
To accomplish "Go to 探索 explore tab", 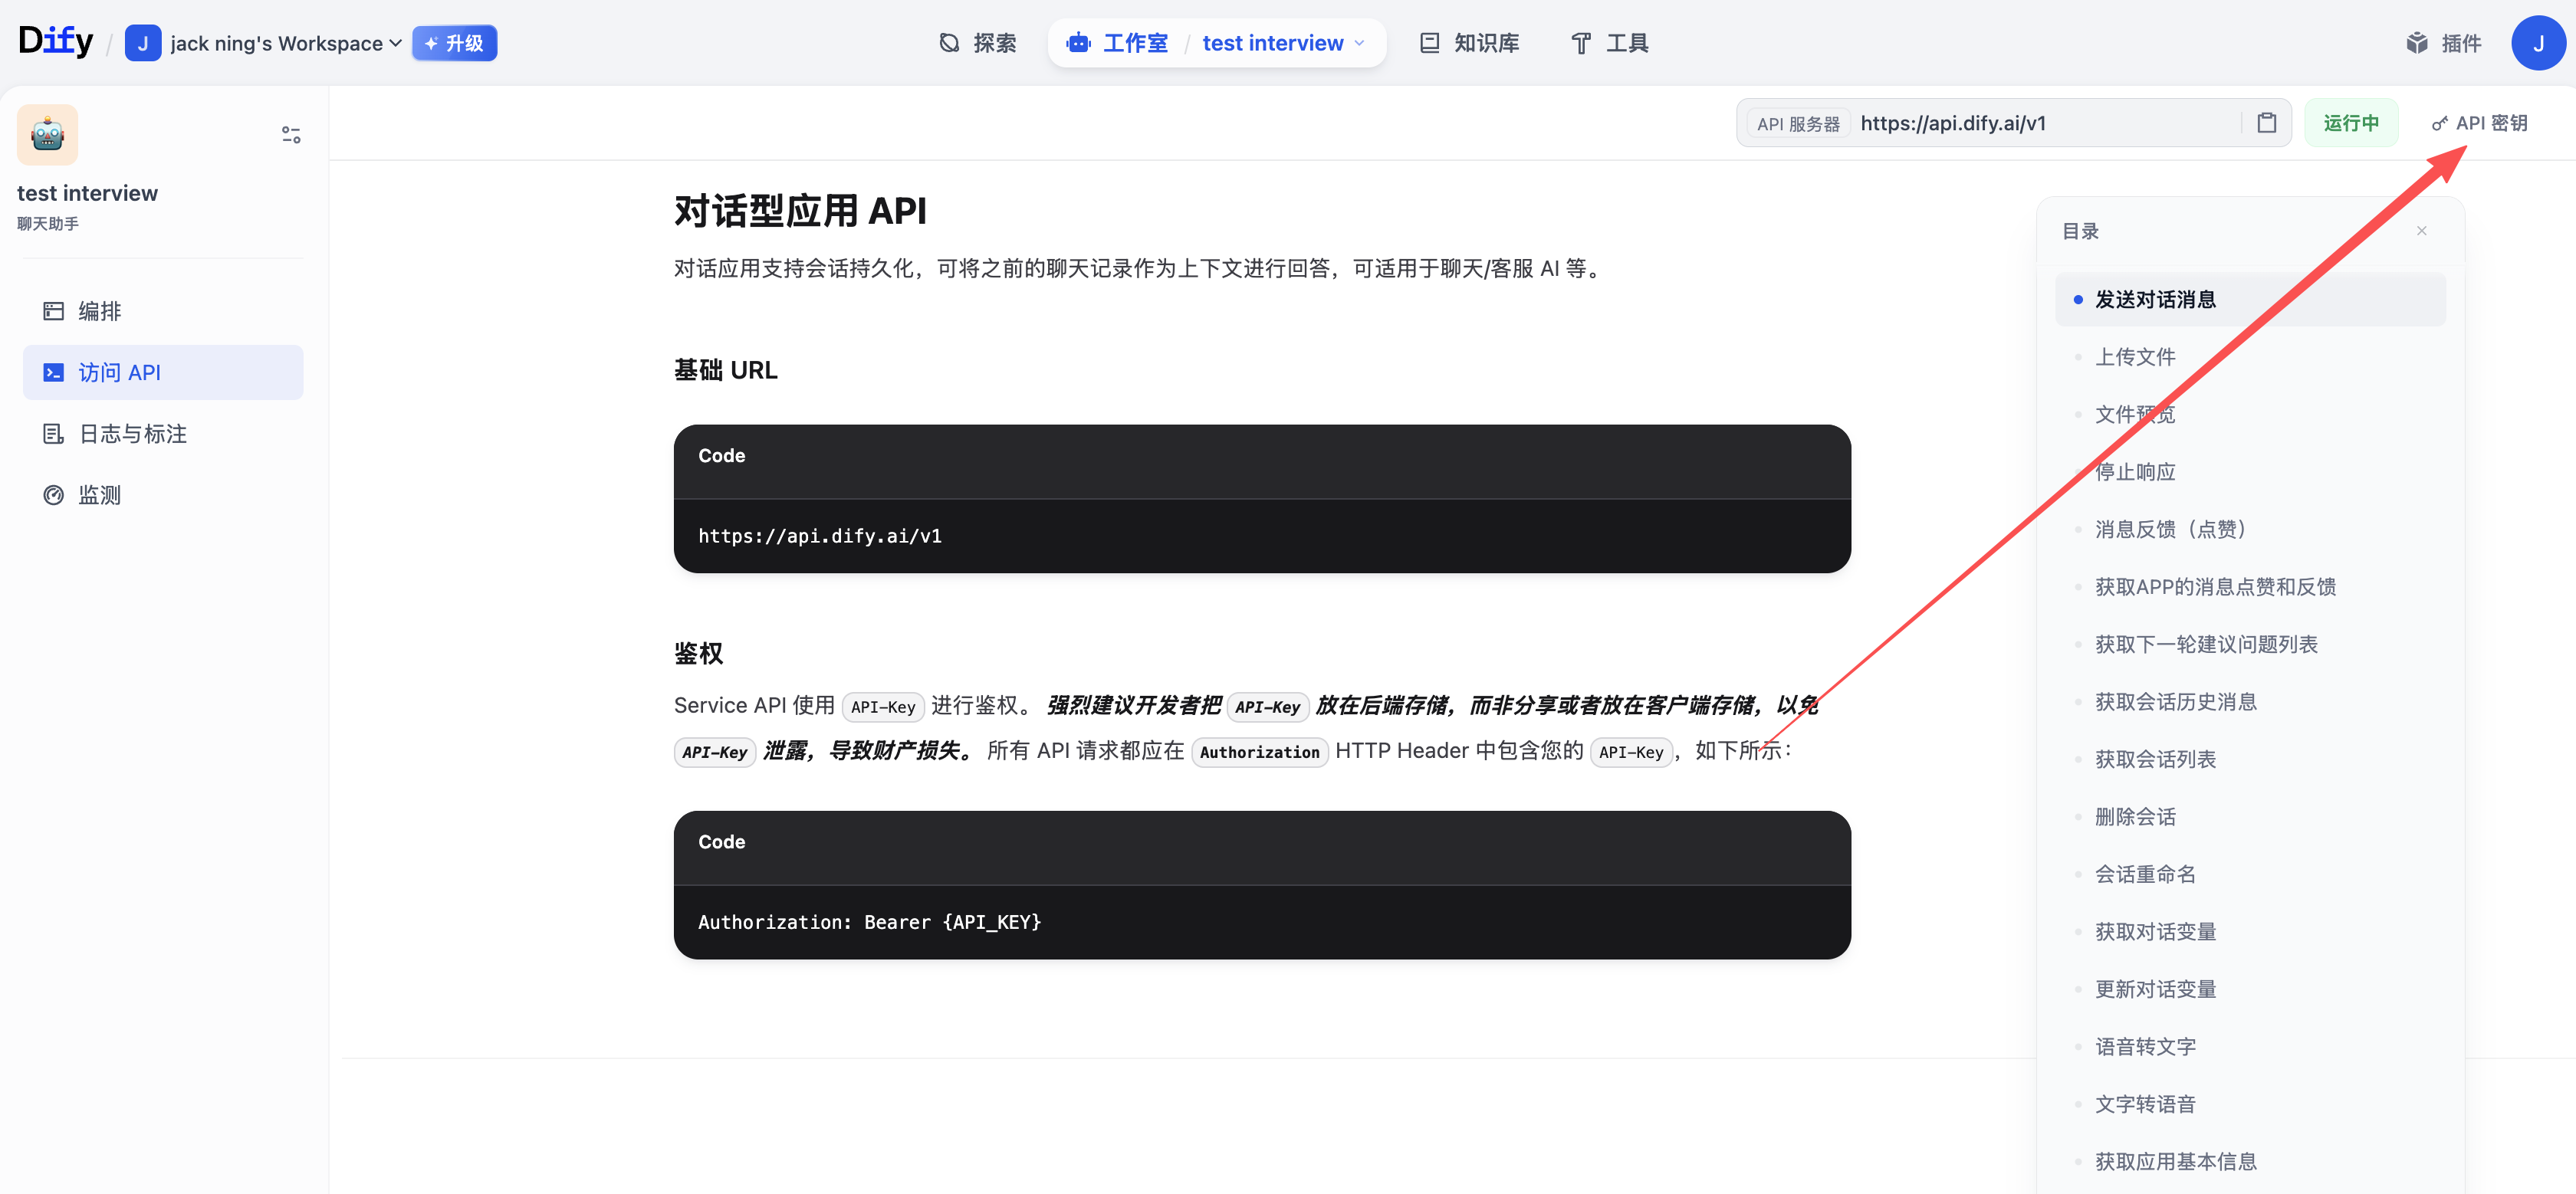I will click(978, 43).
